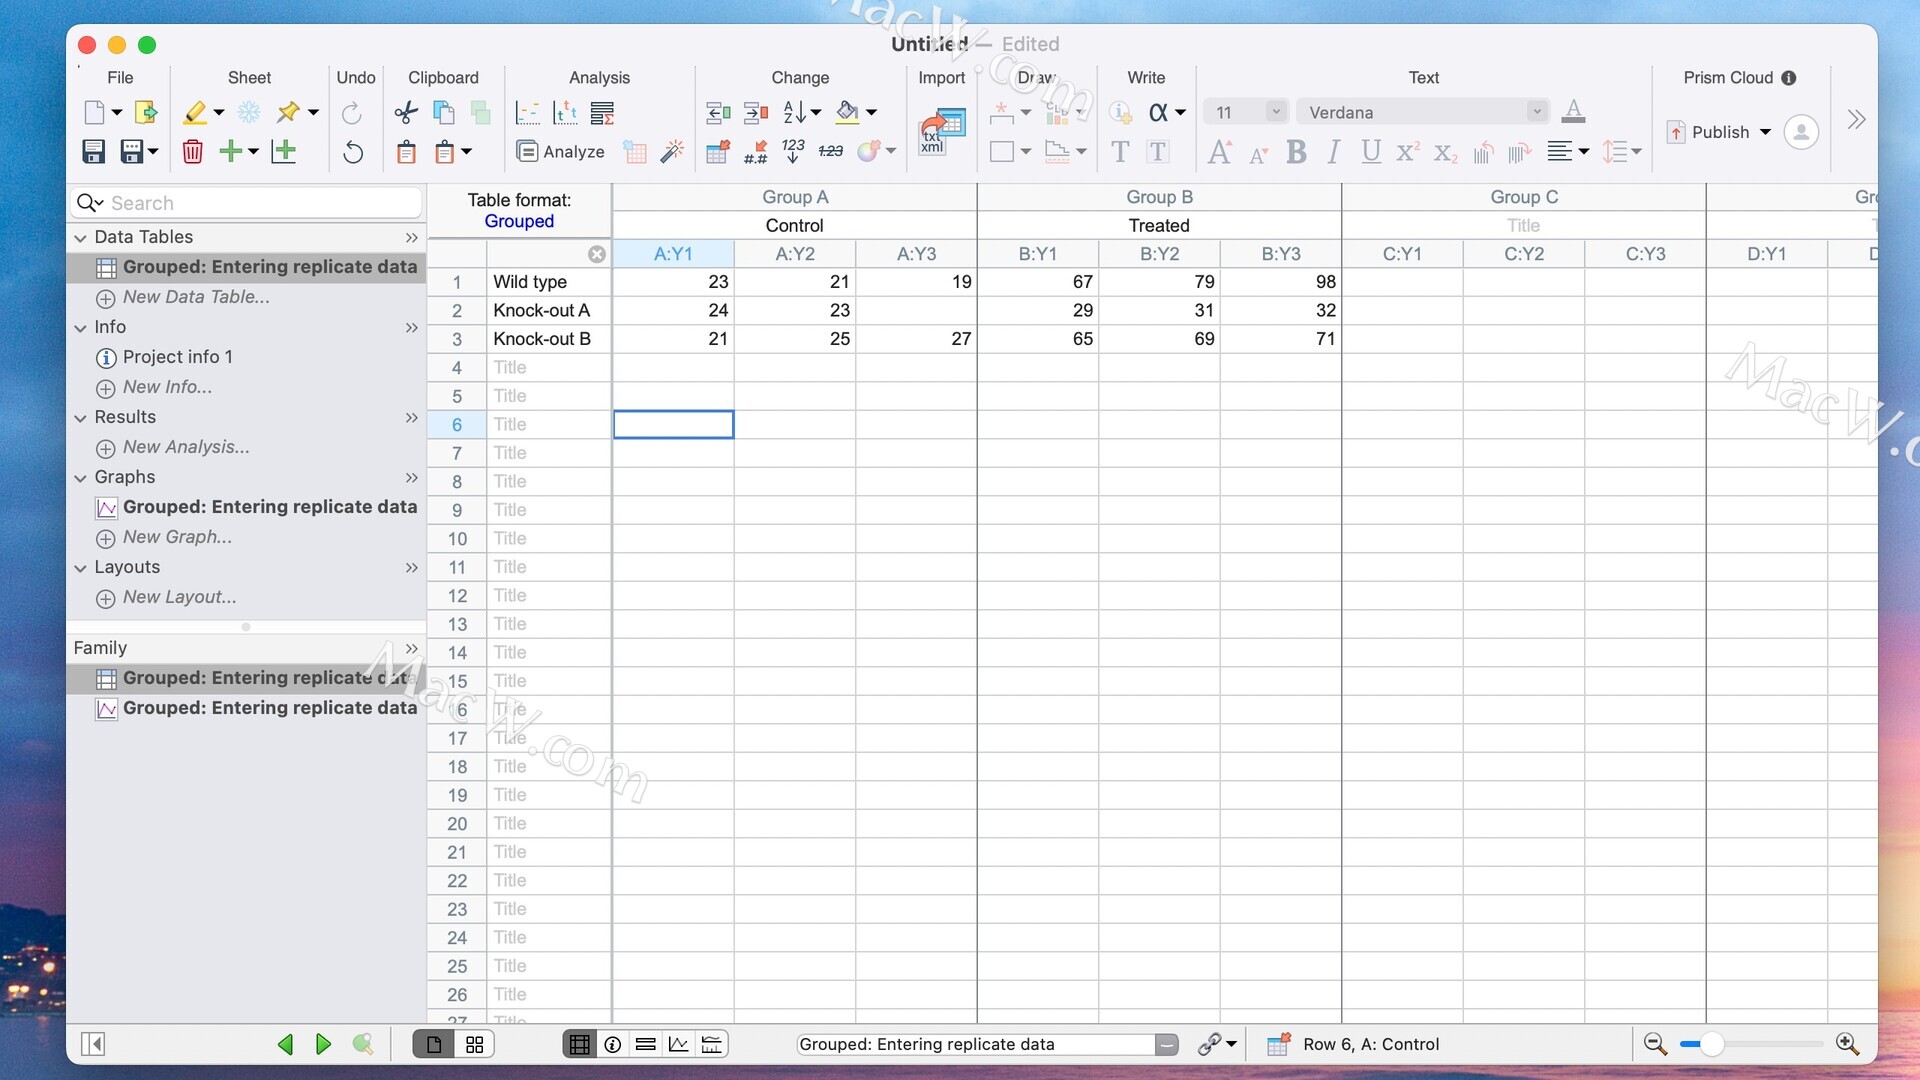
Task: Click the Wild type row title cell
Action: point(548,282)
